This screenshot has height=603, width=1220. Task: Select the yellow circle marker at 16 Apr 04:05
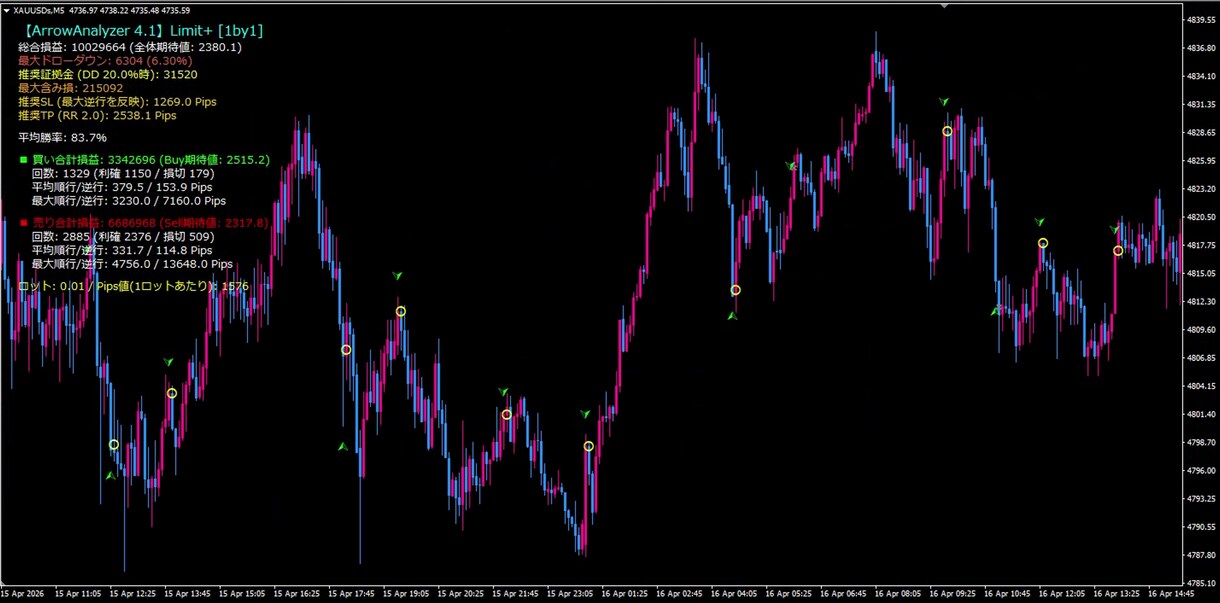click(x=736, y=290)
